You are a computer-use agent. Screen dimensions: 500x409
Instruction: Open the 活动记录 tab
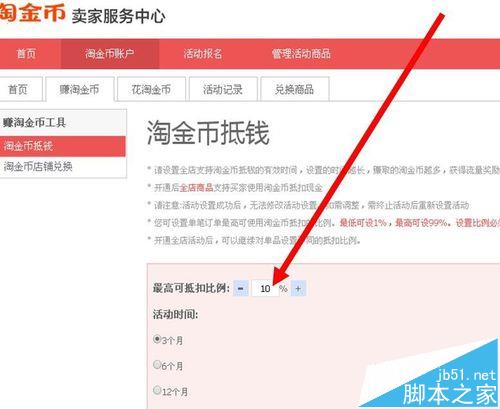click(x=223, y=89)
